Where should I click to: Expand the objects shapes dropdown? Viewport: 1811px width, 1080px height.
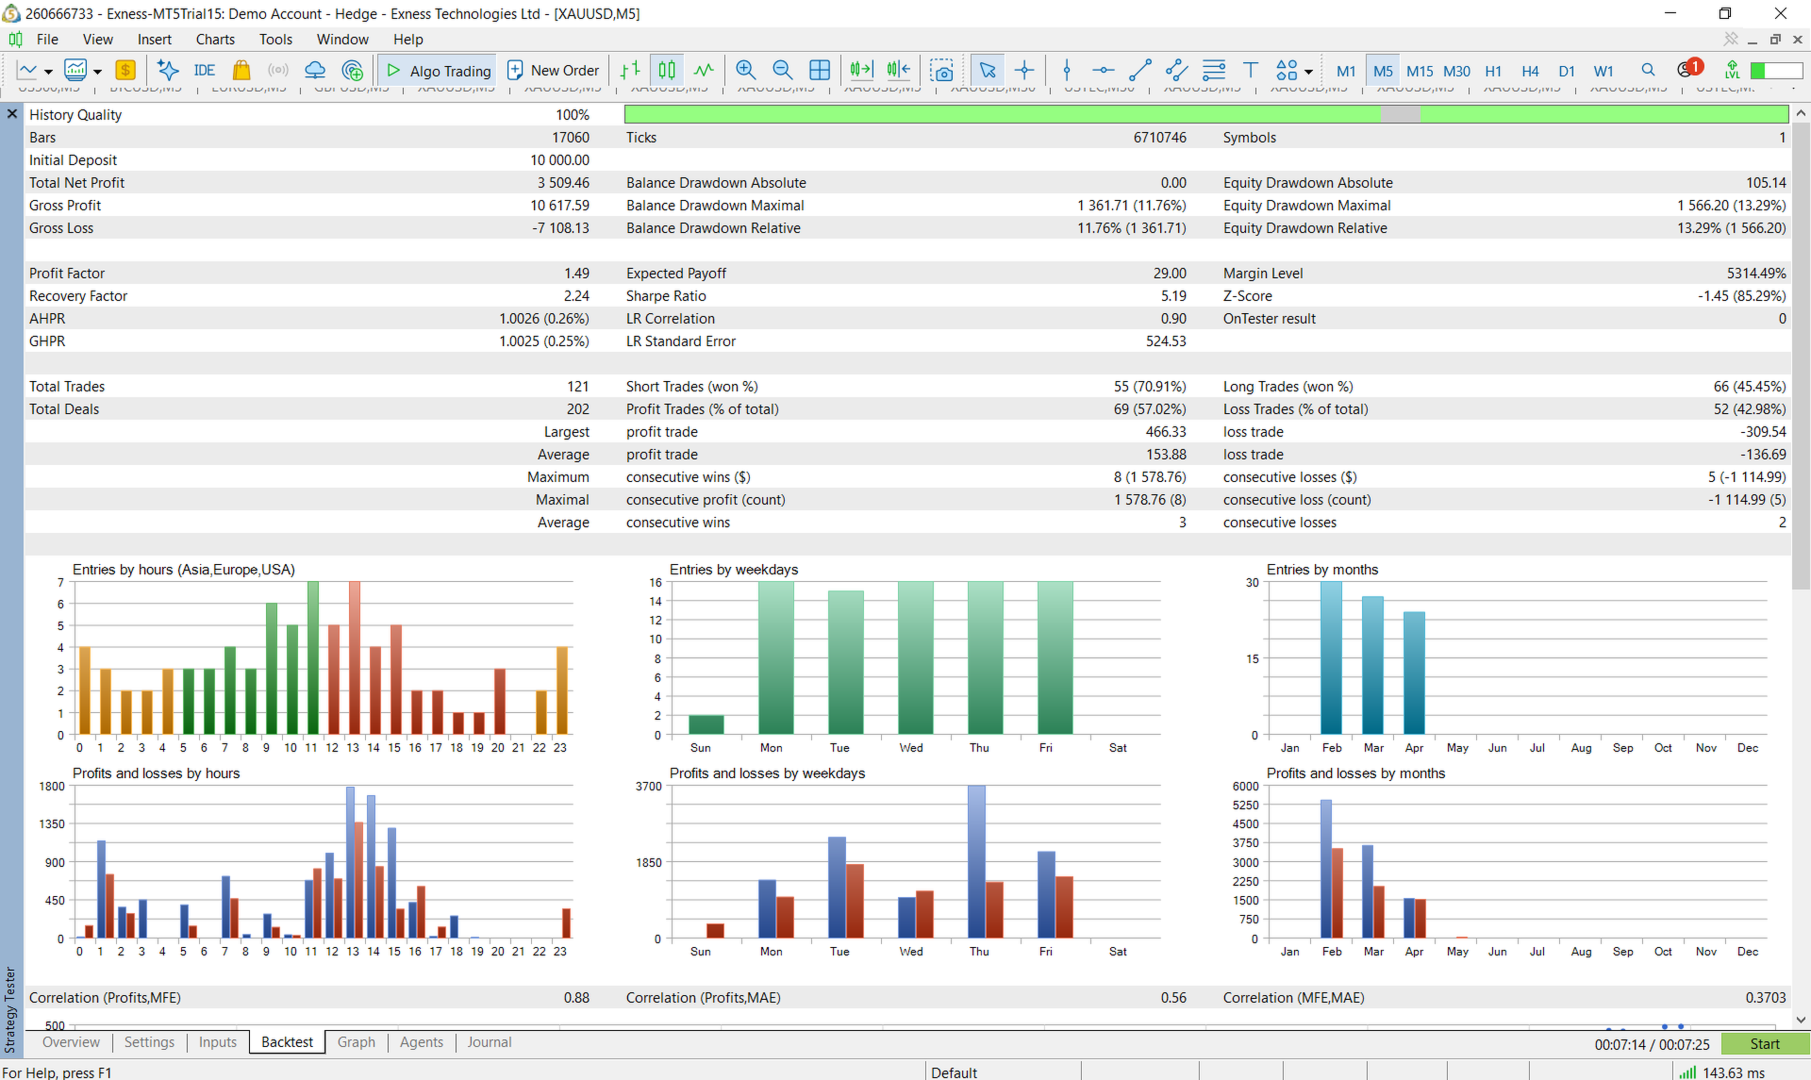click(x=1308, y=71)
